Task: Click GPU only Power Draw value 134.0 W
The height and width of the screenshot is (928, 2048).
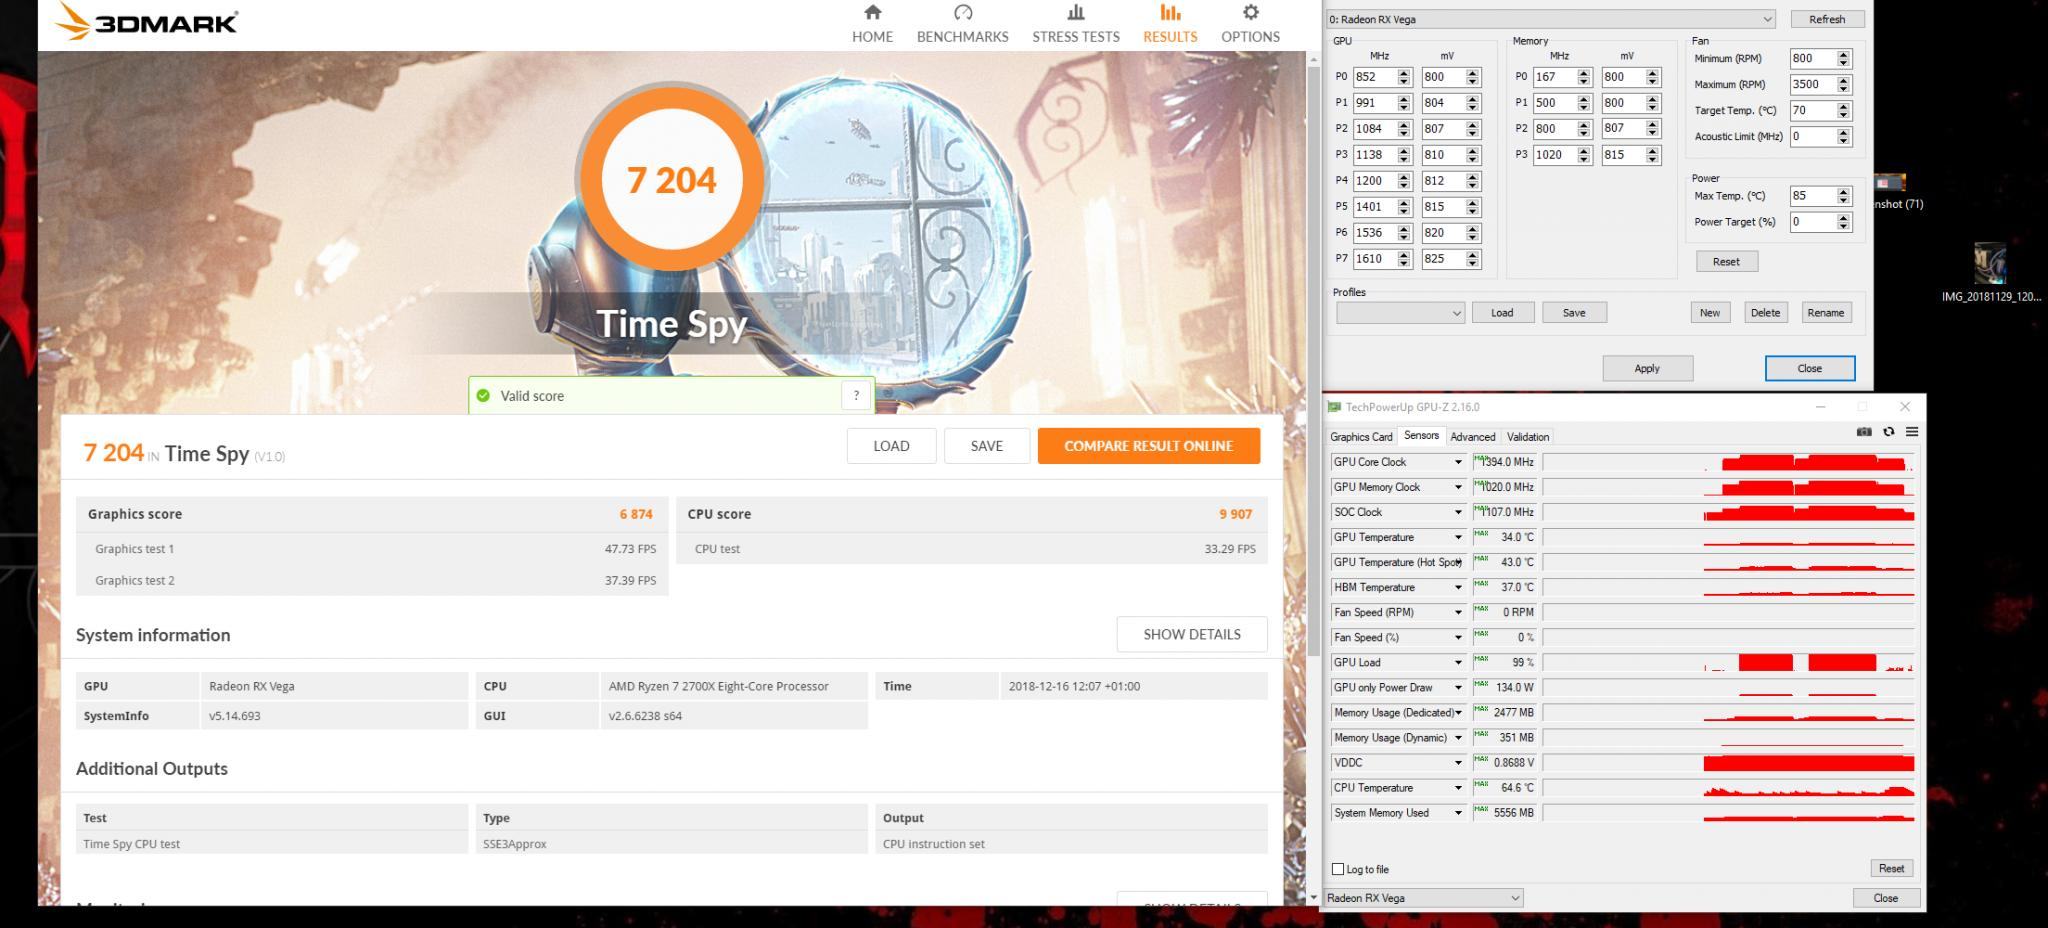Action: tap(1515, 688)
